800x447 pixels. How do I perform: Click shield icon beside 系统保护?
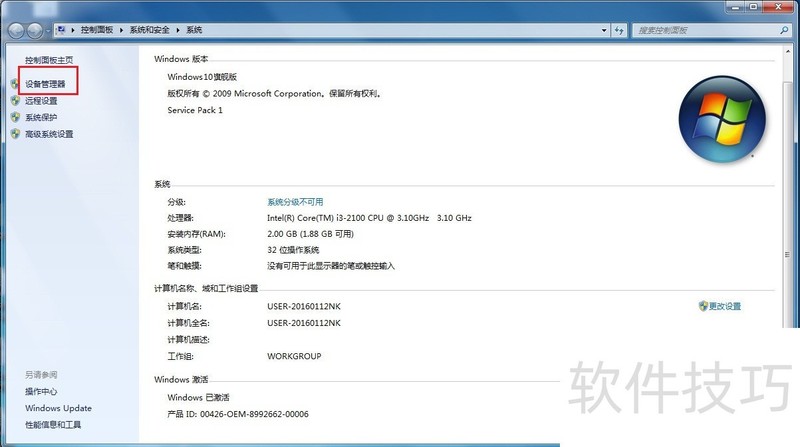pos(15,117)
